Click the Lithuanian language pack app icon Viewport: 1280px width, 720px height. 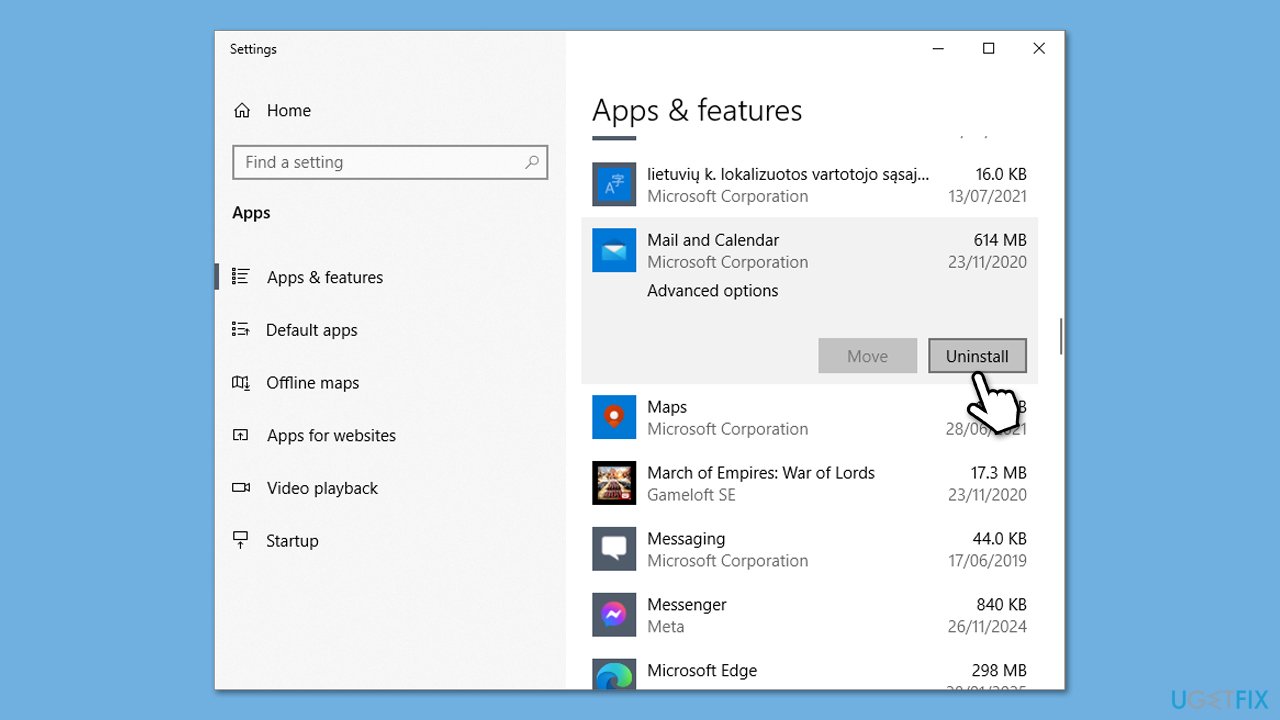tap(614, 184)
